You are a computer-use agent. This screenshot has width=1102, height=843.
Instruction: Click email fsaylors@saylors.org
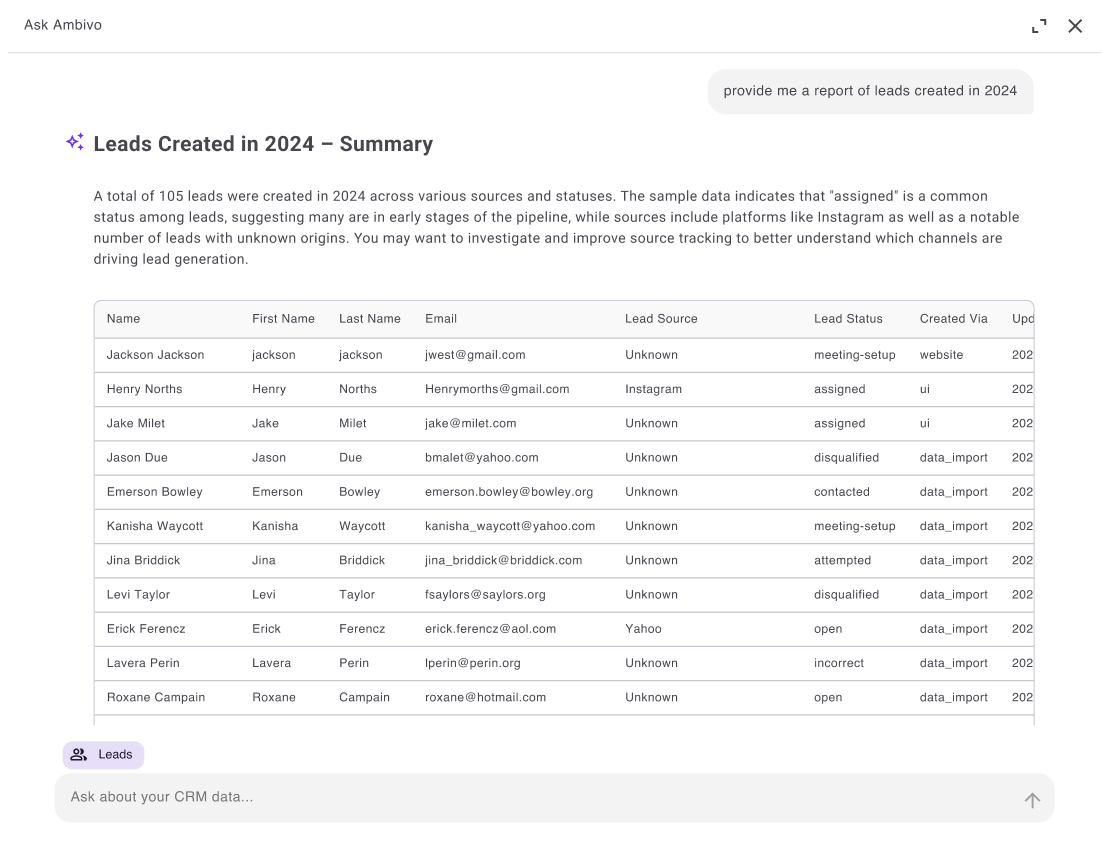point(485,595)
